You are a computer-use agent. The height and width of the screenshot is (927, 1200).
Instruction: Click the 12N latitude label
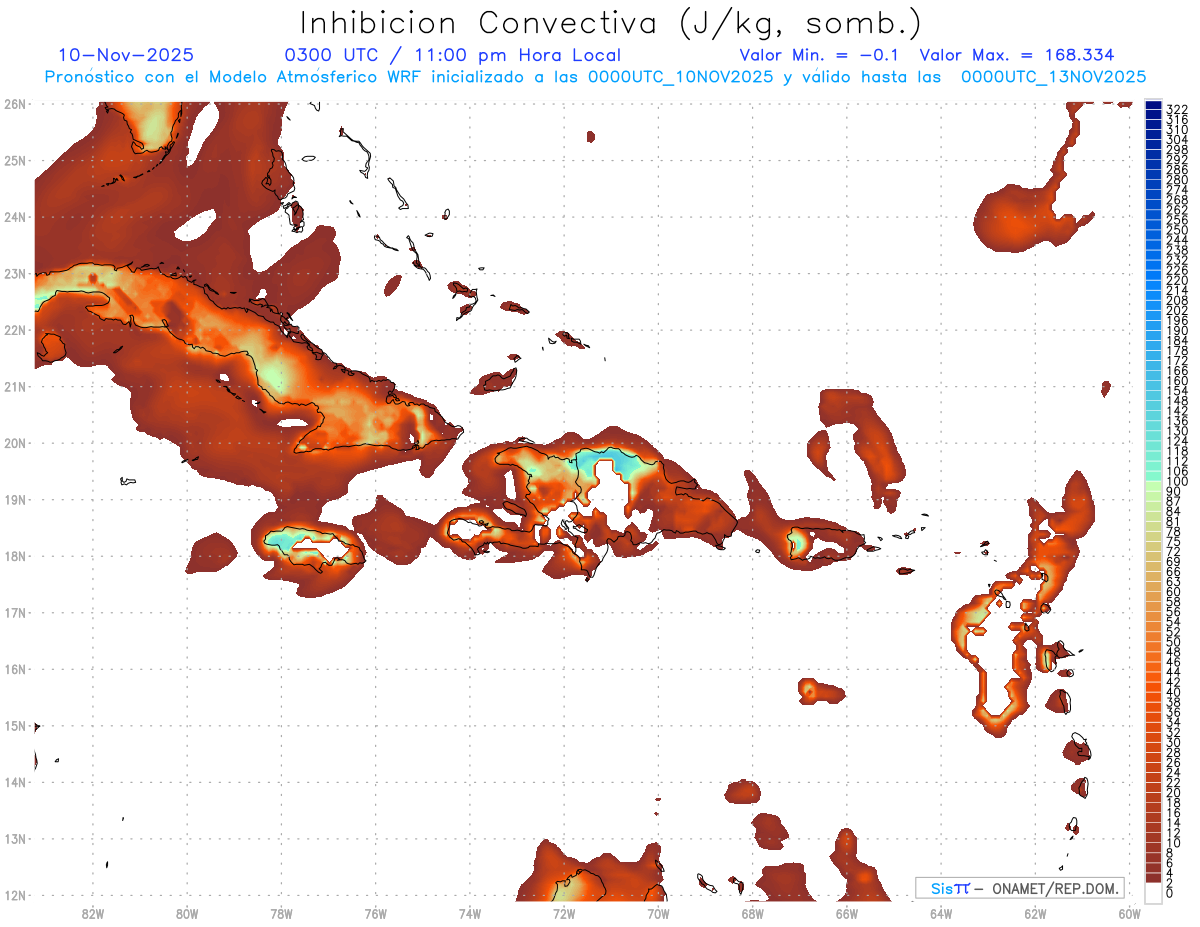point(14,895)
